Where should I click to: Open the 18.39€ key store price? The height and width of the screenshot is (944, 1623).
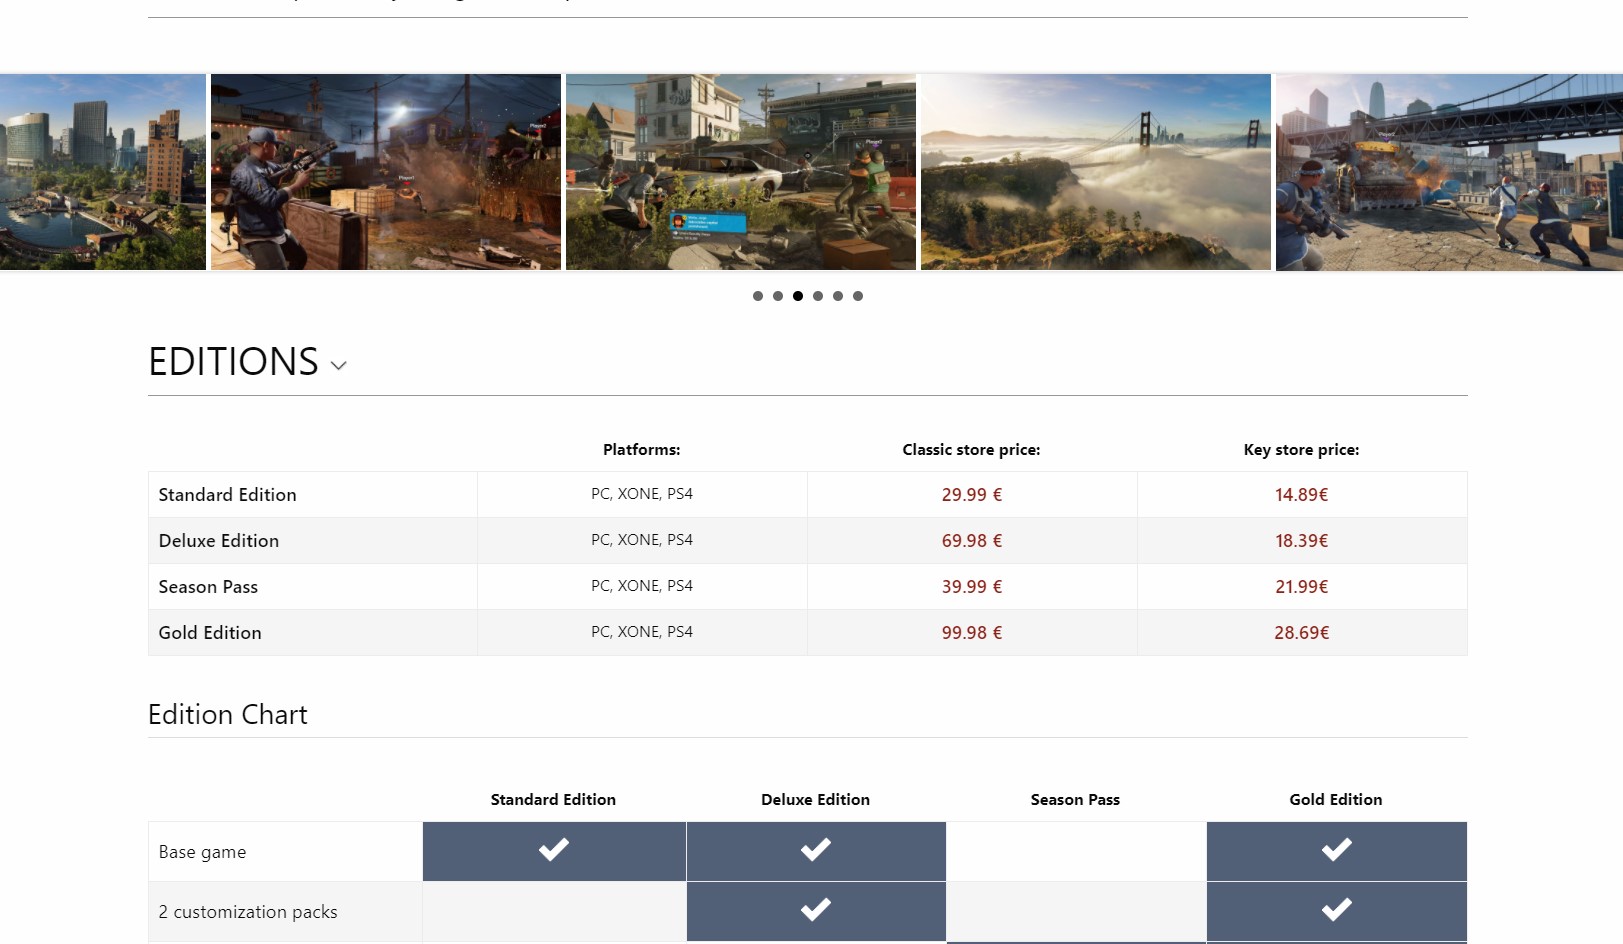point(1302,541)
